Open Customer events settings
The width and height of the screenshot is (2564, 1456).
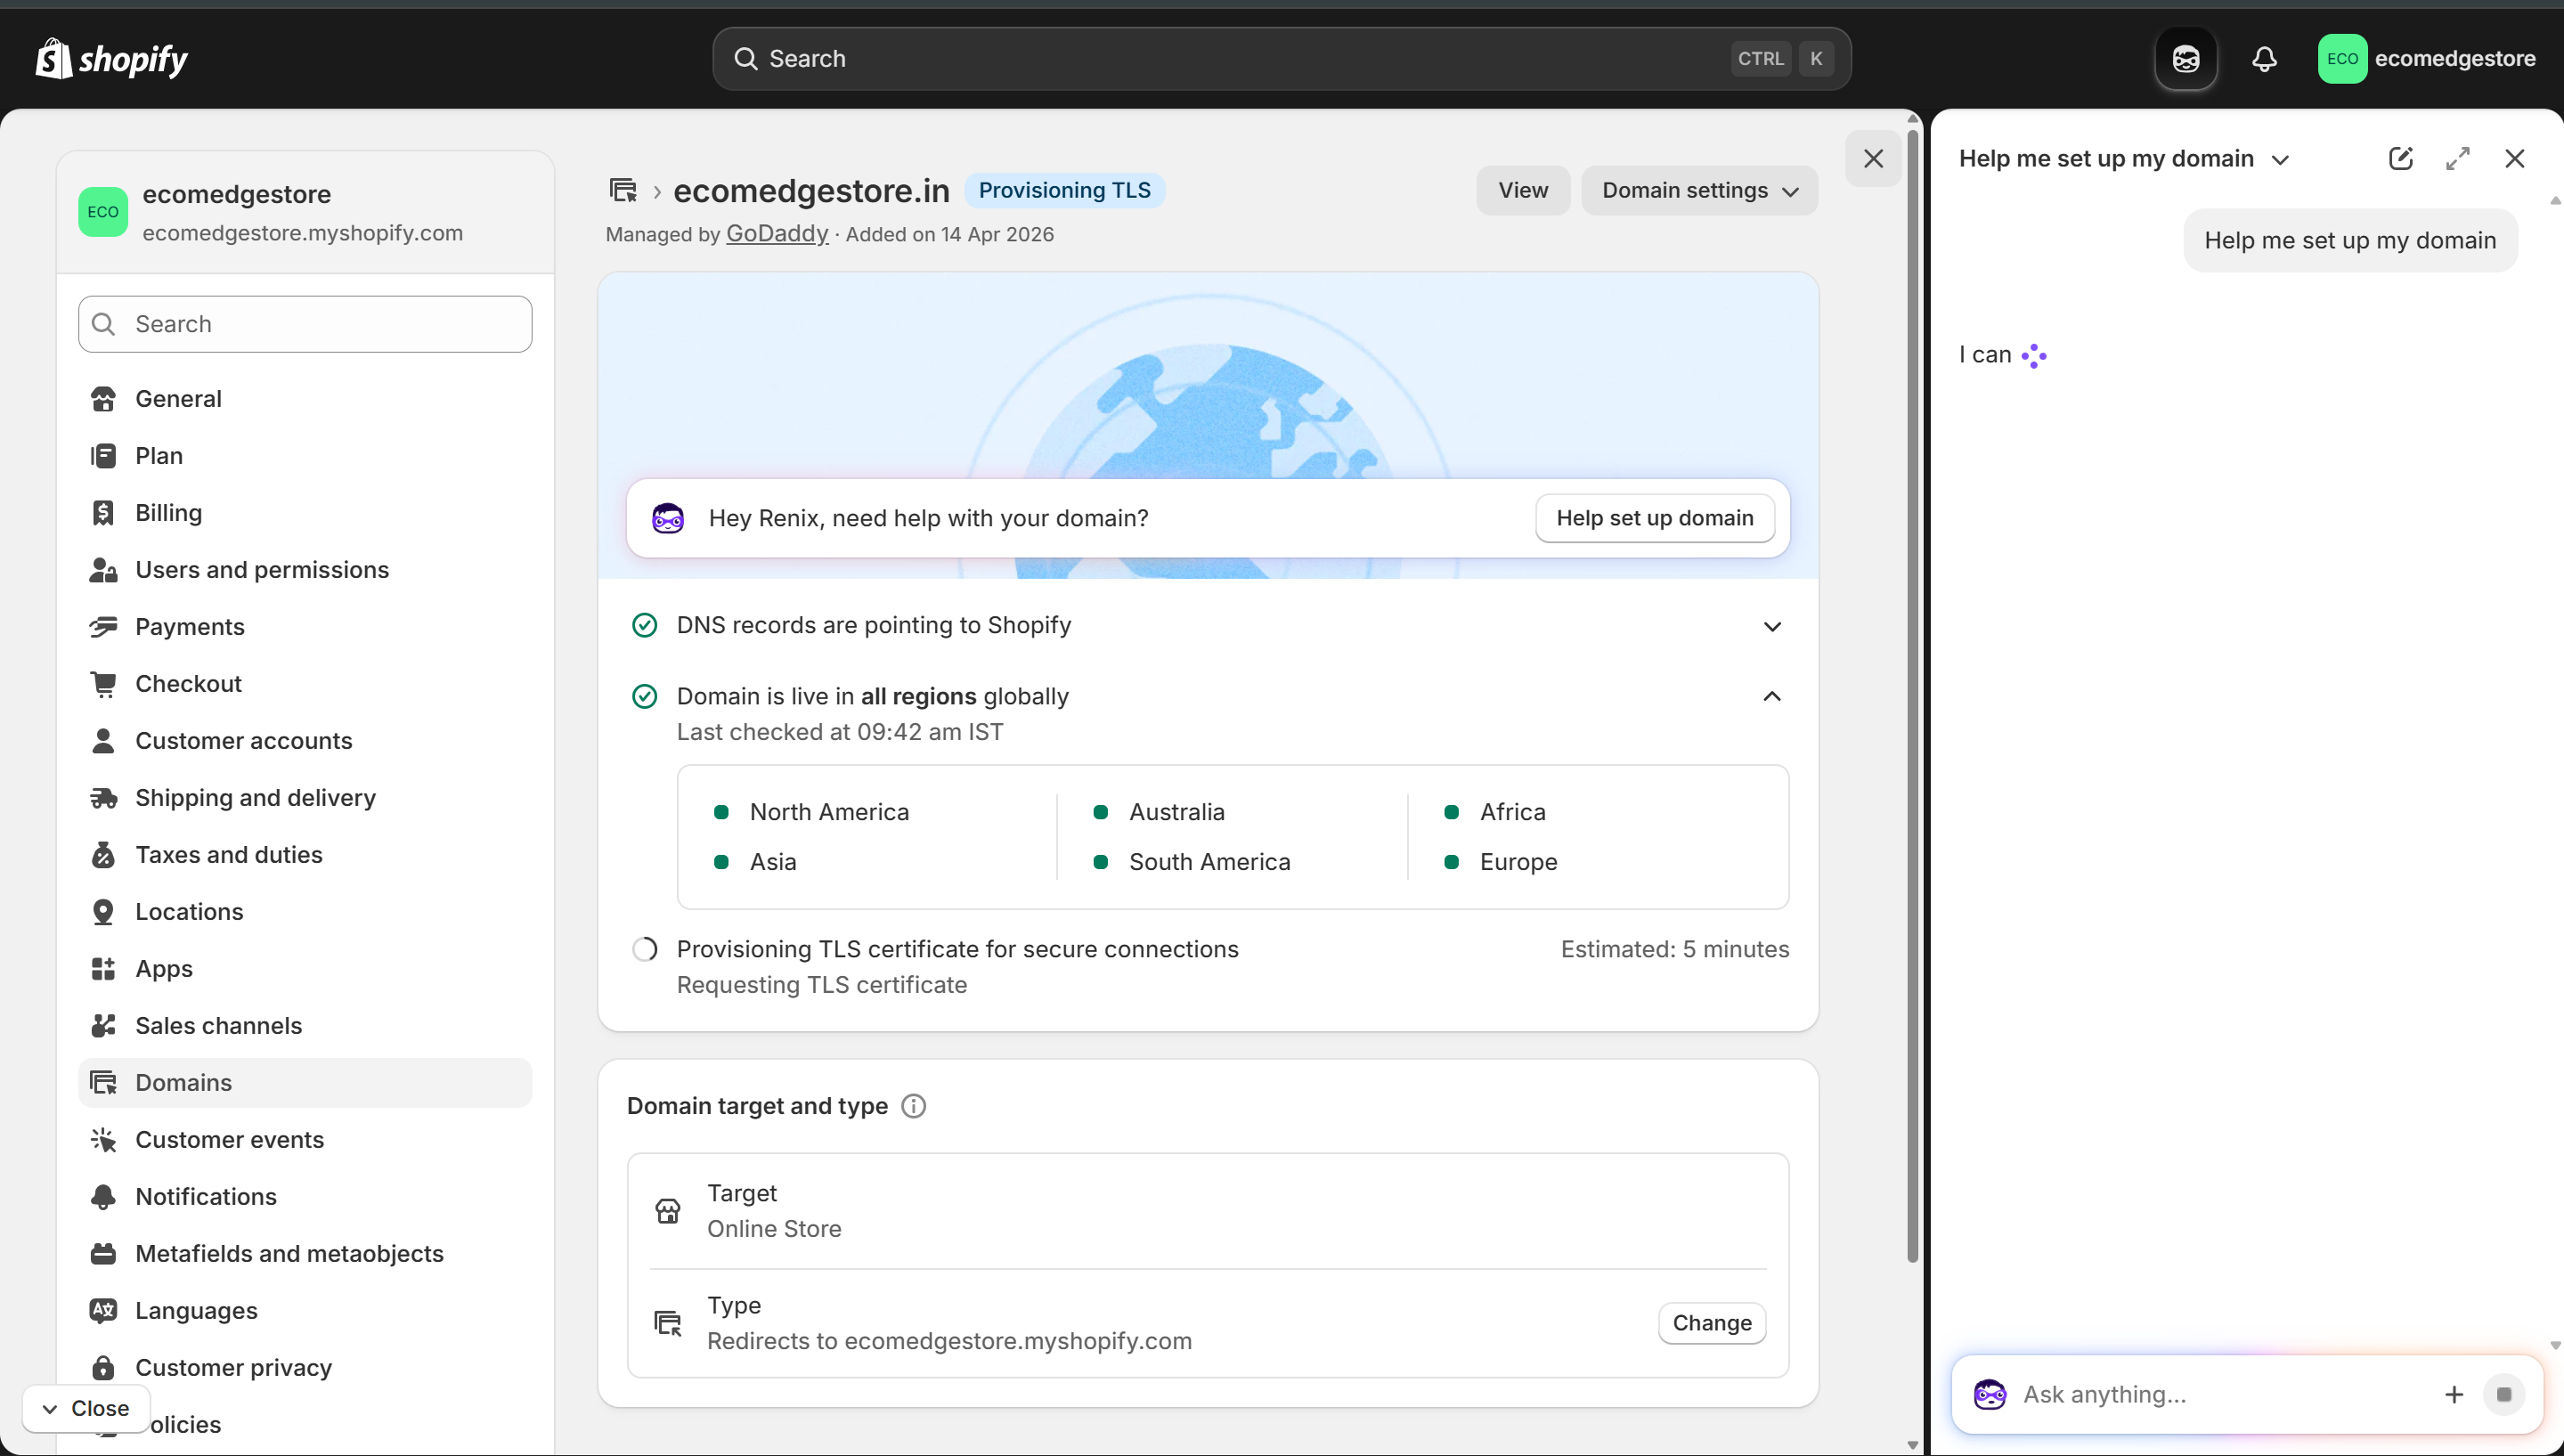point(230,1139)
